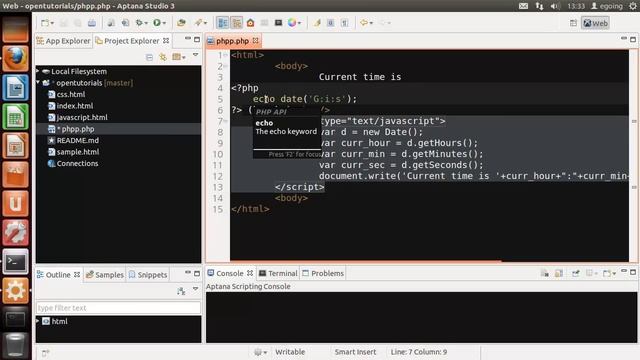640x360 pixels.
Task: Open LibreOffice Calc from the dock
Action: pos(16,117)
